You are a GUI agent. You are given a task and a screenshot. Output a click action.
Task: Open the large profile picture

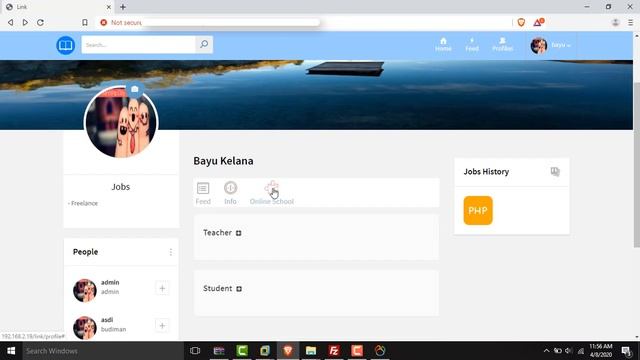(x=121, y=122)
